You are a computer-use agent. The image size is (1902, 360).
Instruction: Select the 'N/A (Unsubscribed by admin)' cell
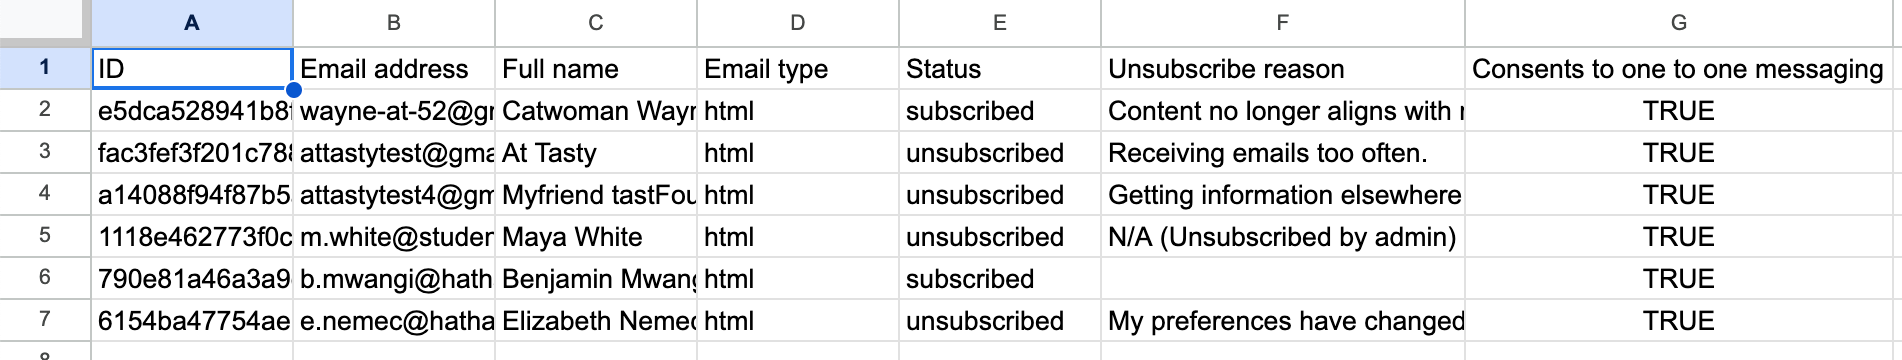pos(1282,237)
